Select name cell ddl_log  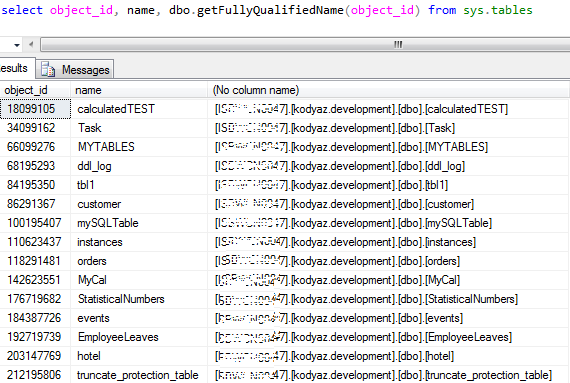point(139,166)
